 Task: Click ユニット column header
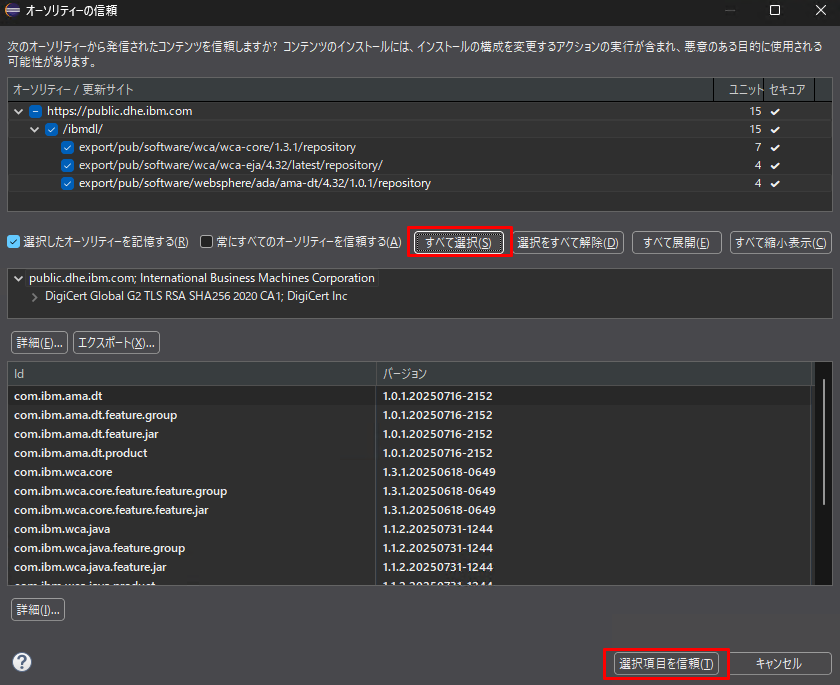pyautogui.click(x=739, y=89)
